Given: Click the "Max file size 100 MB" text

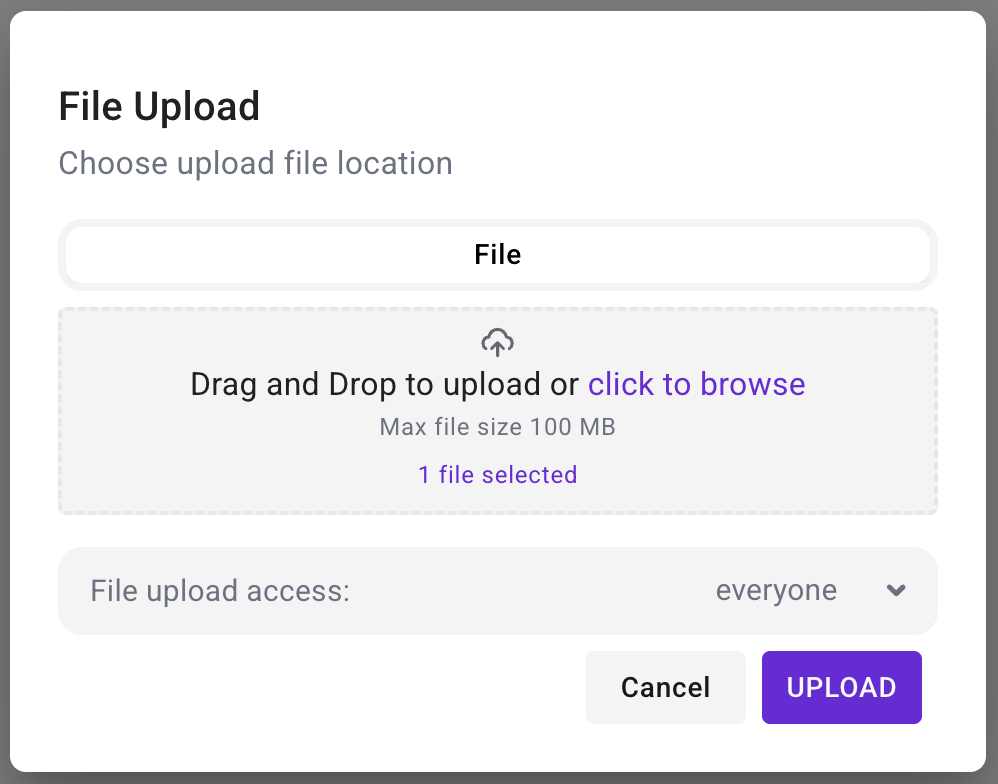Looking at the screenshot, I should pyautogui.click(x=498, y=428).
